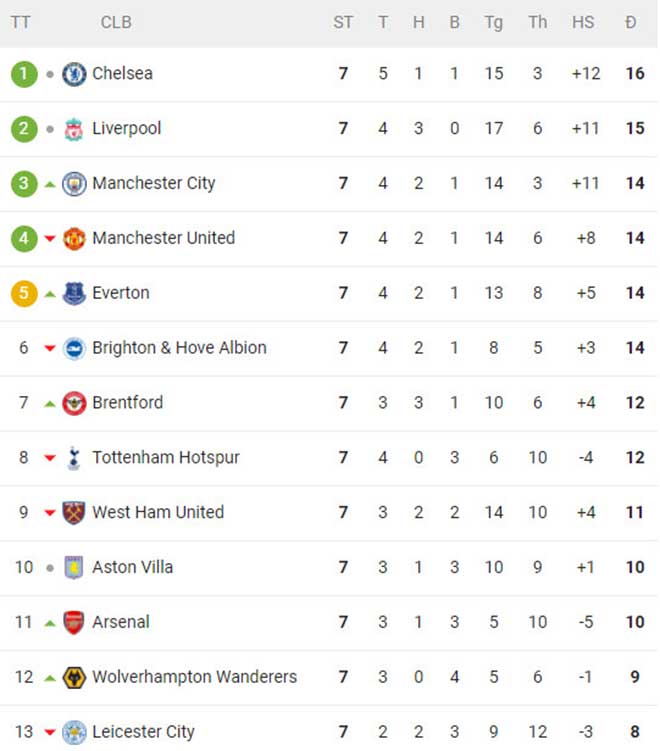Click the Wolverhampton Wanderers crest icon

tap(74, 677)
